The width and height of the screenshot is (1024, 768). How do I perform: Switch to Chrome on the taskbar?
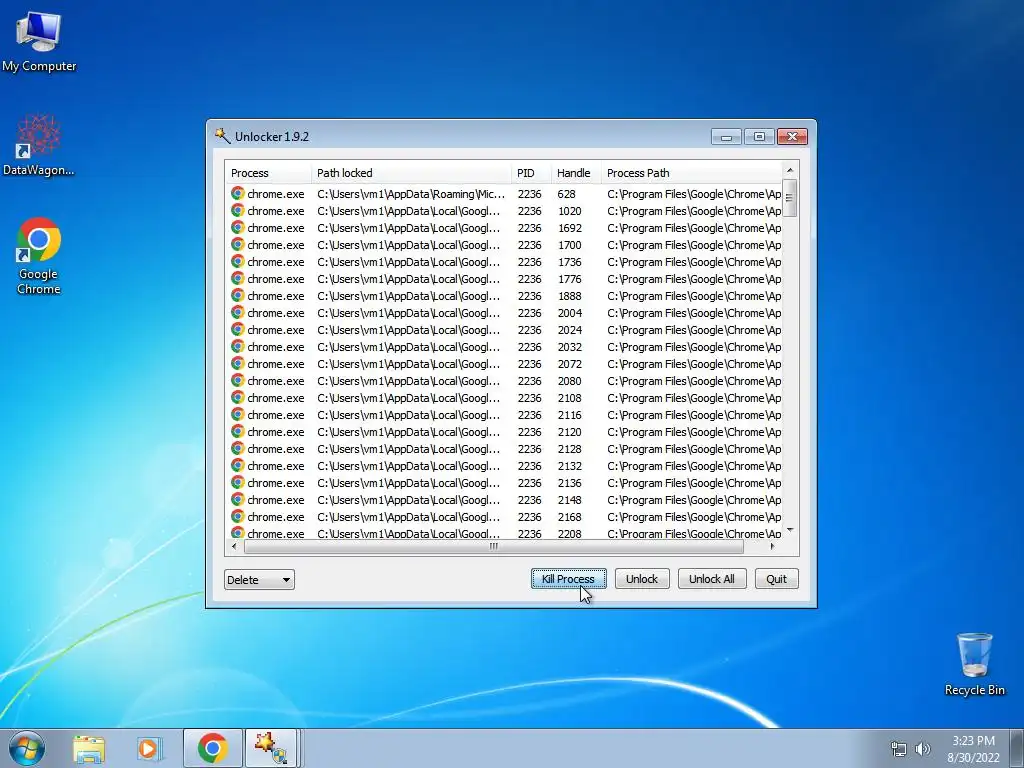(213, 748)
